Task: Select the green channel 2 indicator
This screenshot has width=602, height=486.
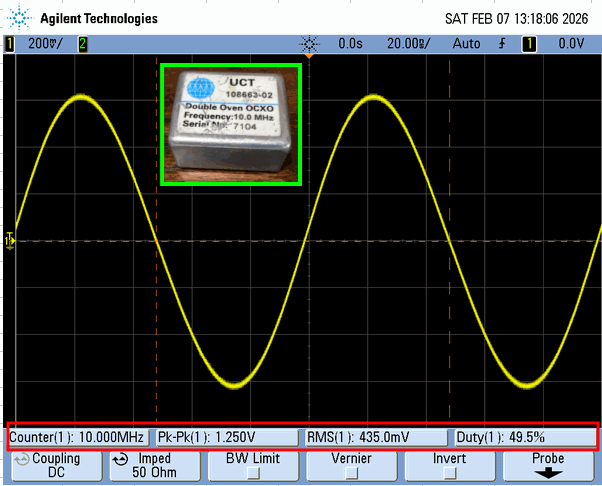Action: coord(83,44)
